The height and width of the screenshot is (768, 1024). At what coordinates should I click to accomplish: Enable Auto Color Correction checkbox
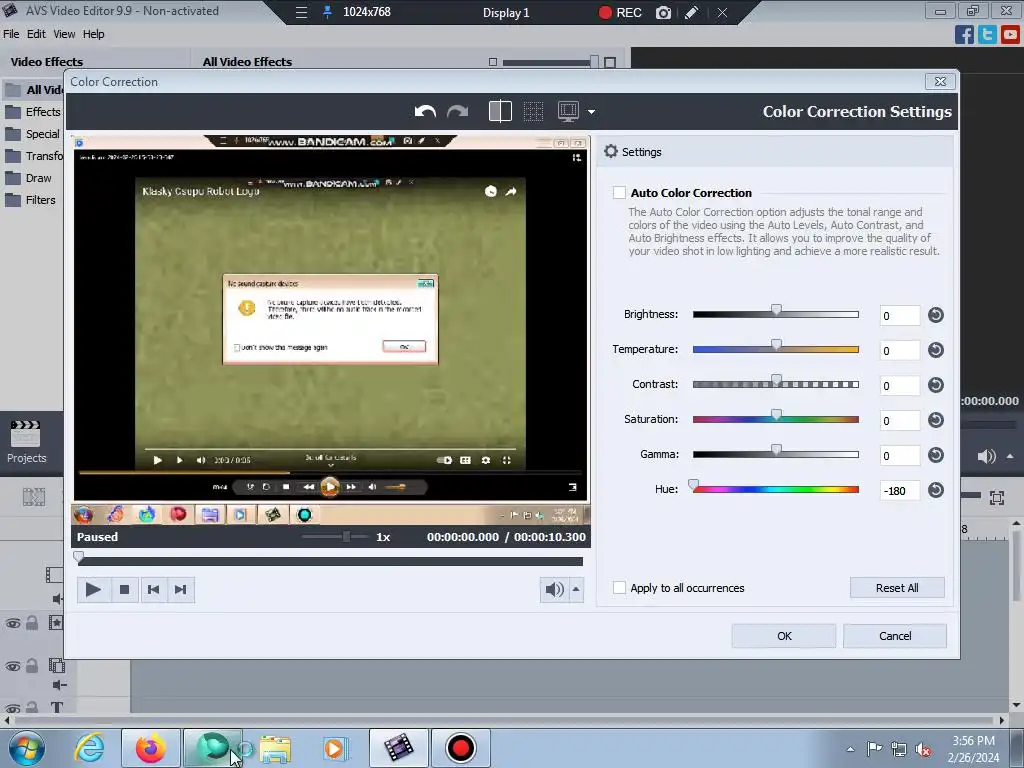pyautogui.click(x=619, y=193)
